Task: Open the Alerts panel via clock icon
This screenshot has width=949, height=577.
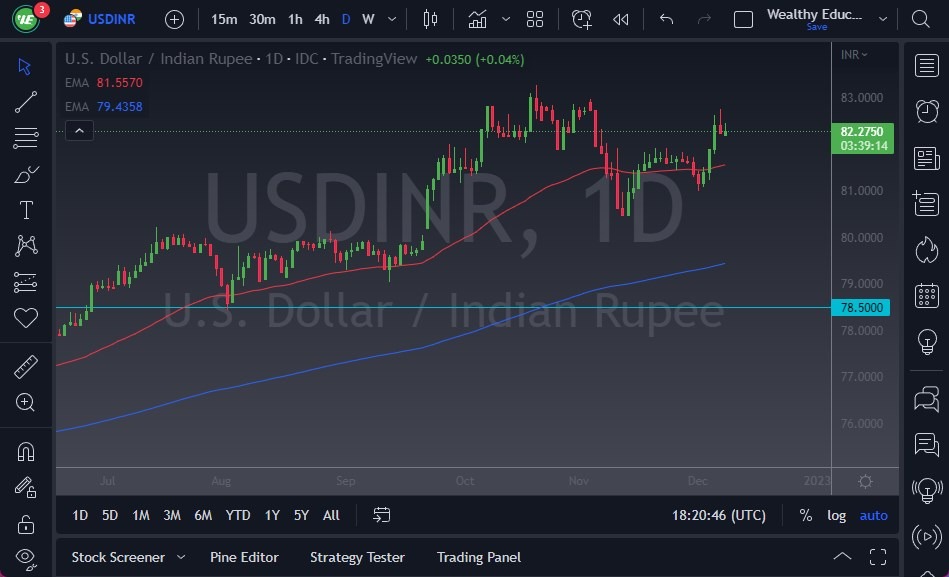Action: [x=927, y=111]
